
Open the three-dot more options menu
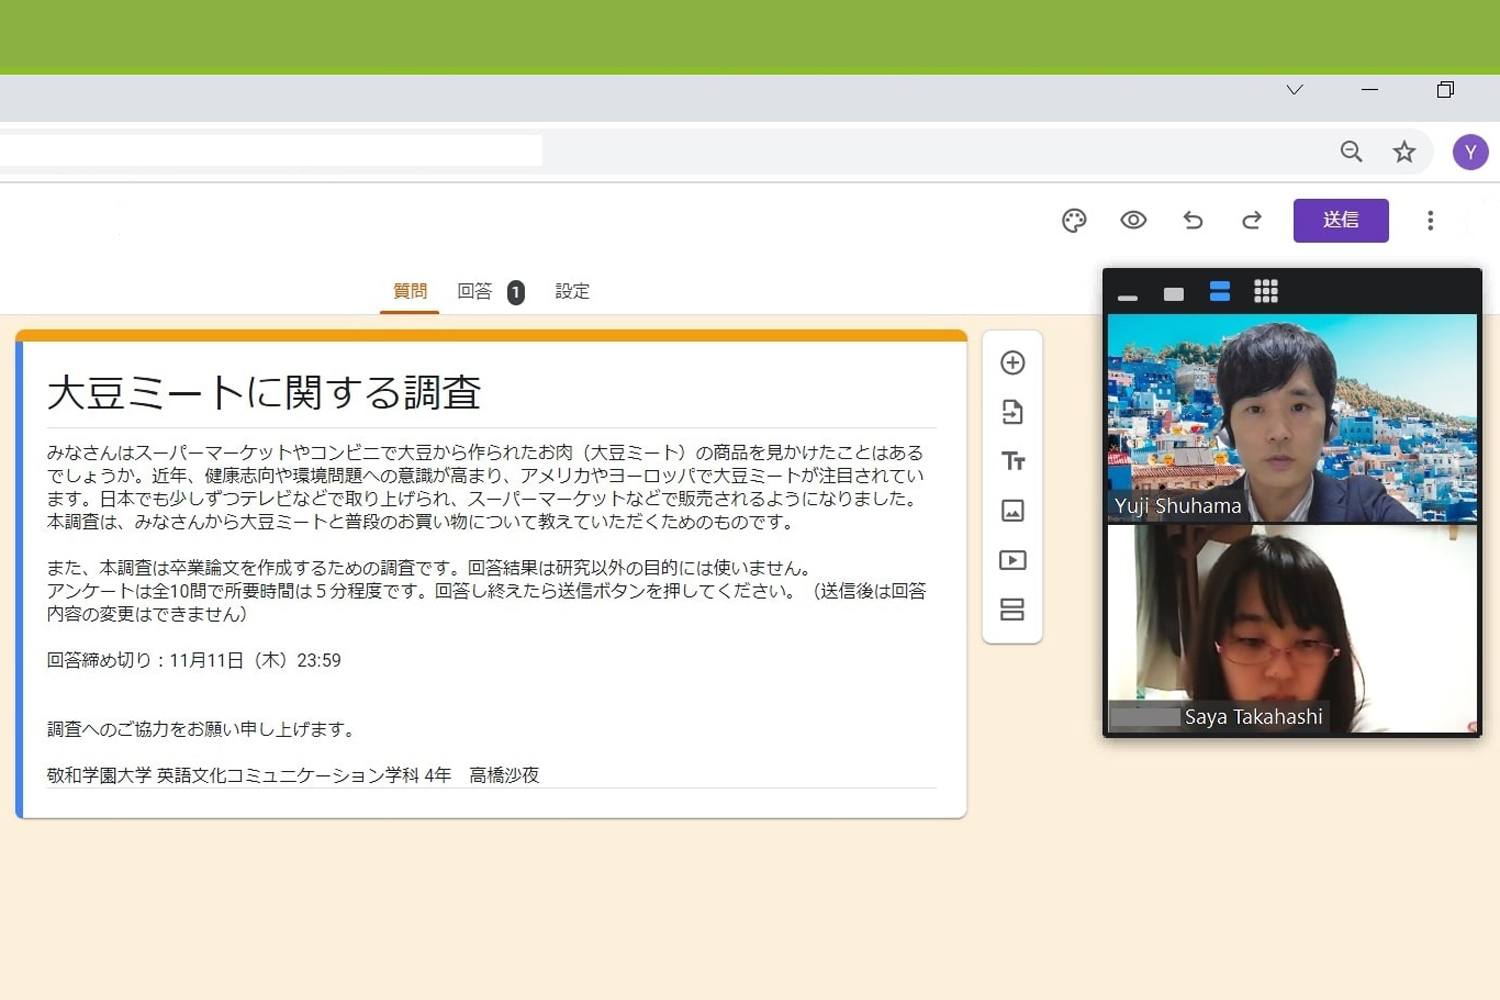tap(1430, 221)
